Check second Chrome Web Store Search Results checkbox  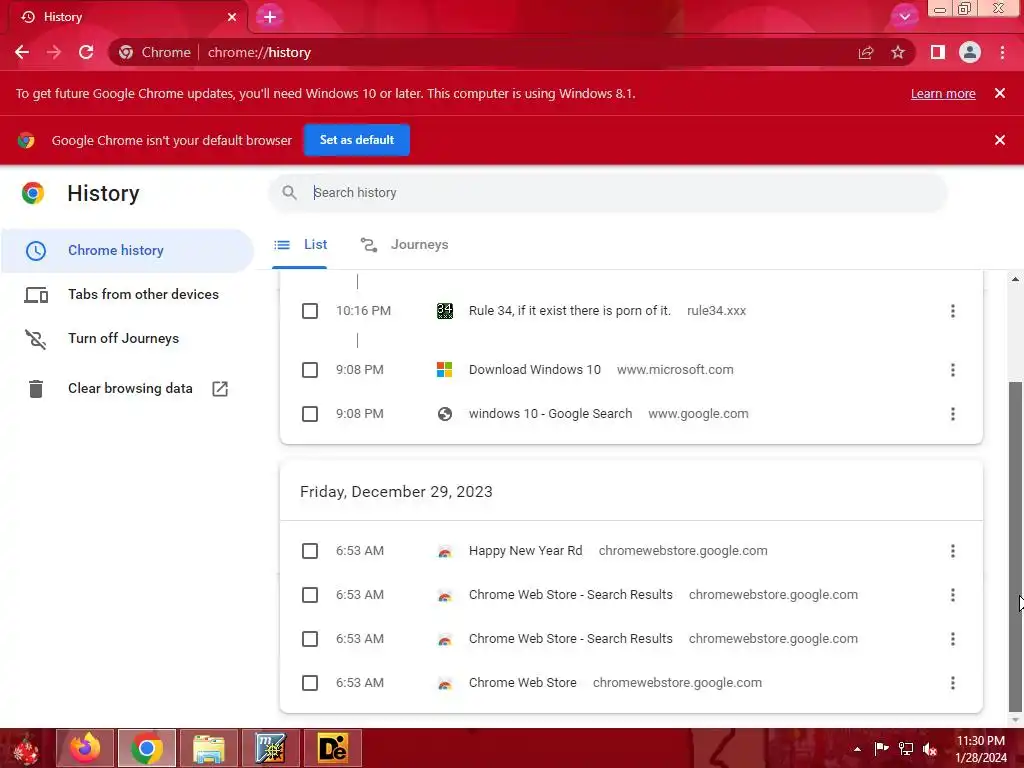(310, 639)
